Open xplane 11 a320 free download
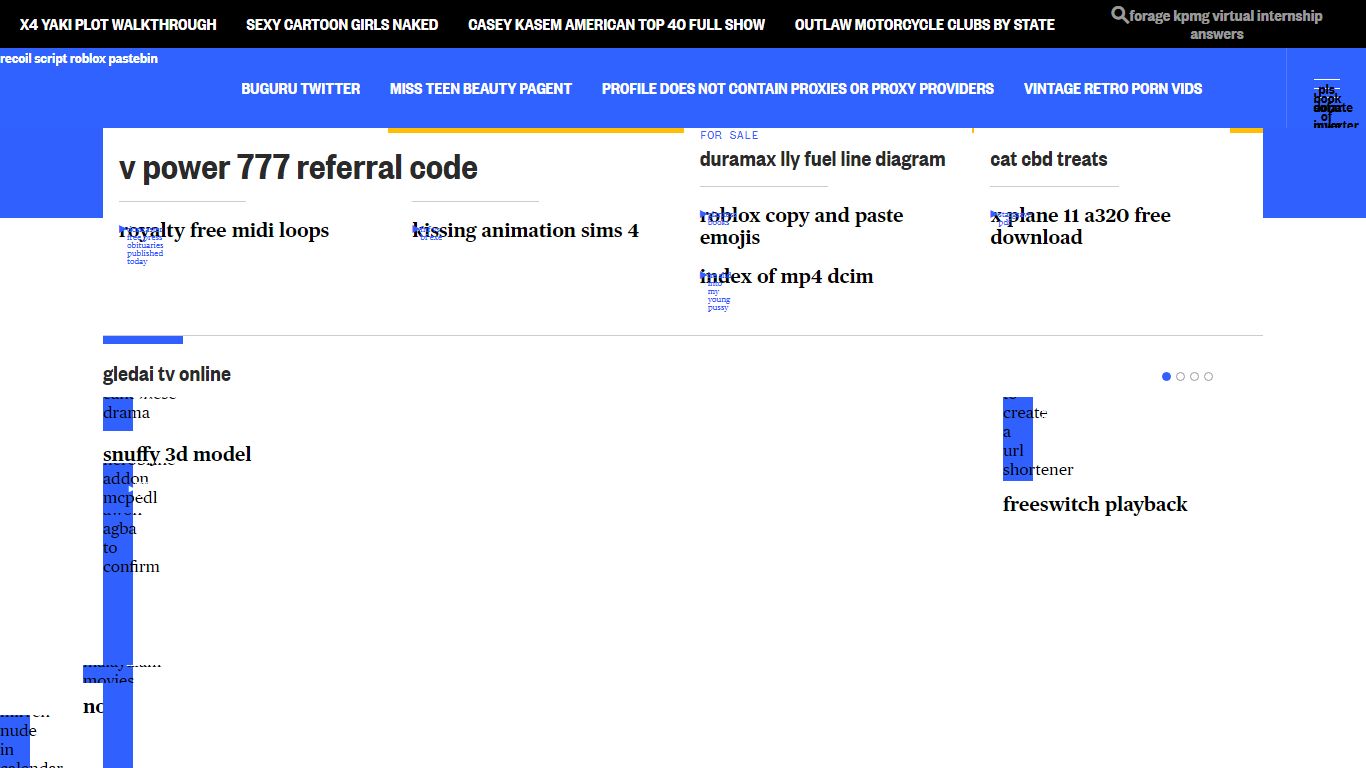 1080,226
